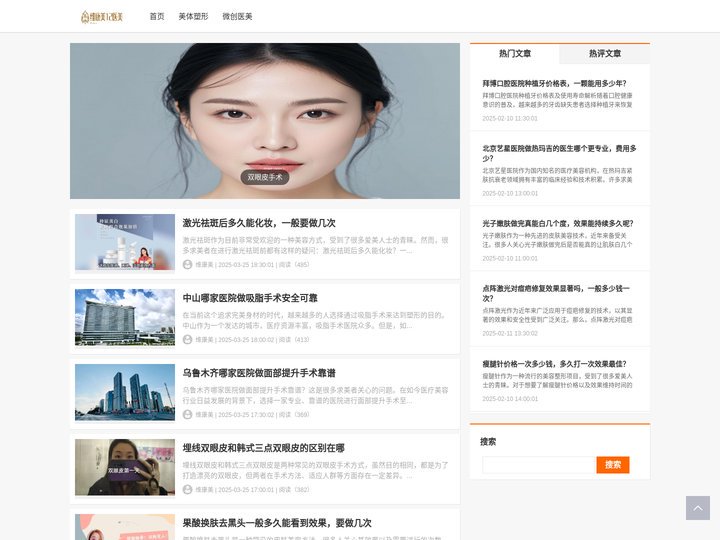Click excerpt text of 埋线双眼皮 article
Image resolution: width=720 pixels, height=540 pixels.
(315, 470)
